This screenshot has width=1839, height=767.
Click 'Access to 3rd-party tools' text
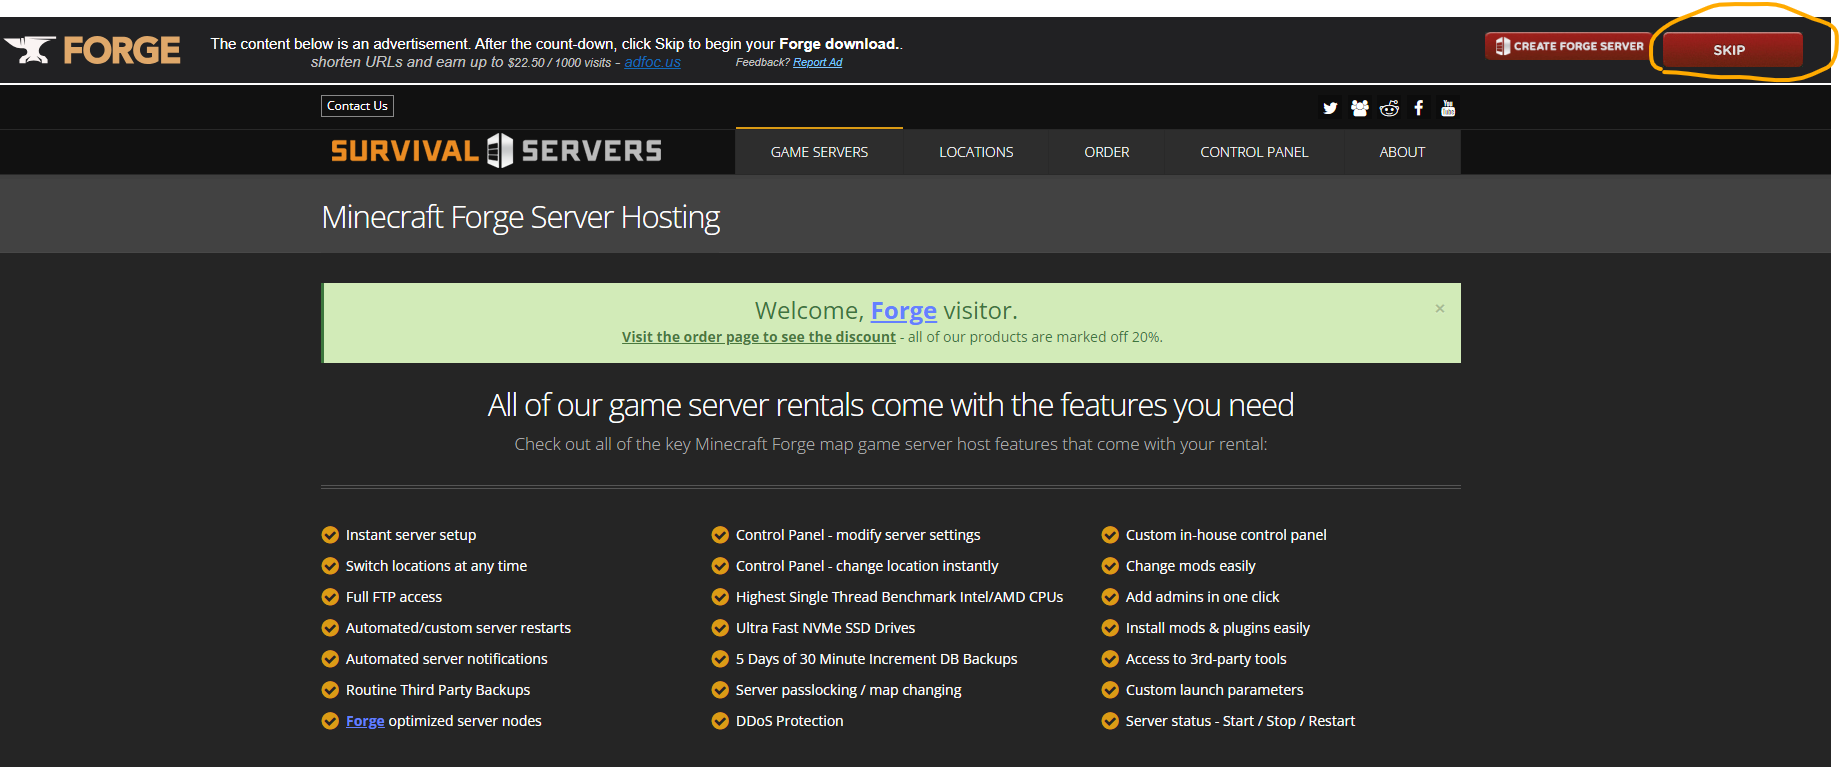pos(1206,659)
